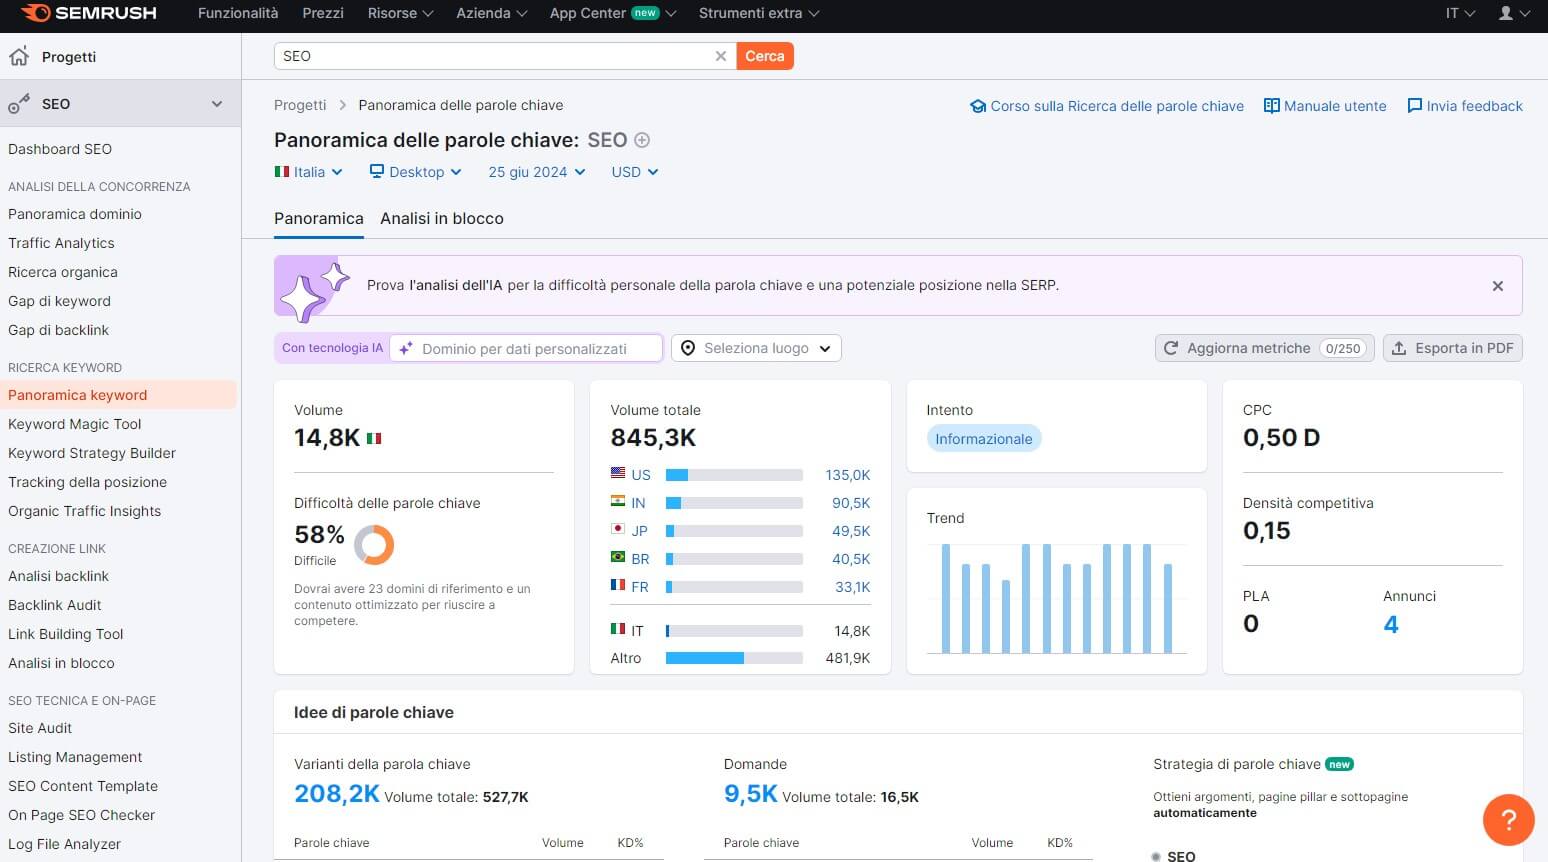Open the IT language selector
The width and height of the screenshot is (1548, 862).
click(1460, 13)
